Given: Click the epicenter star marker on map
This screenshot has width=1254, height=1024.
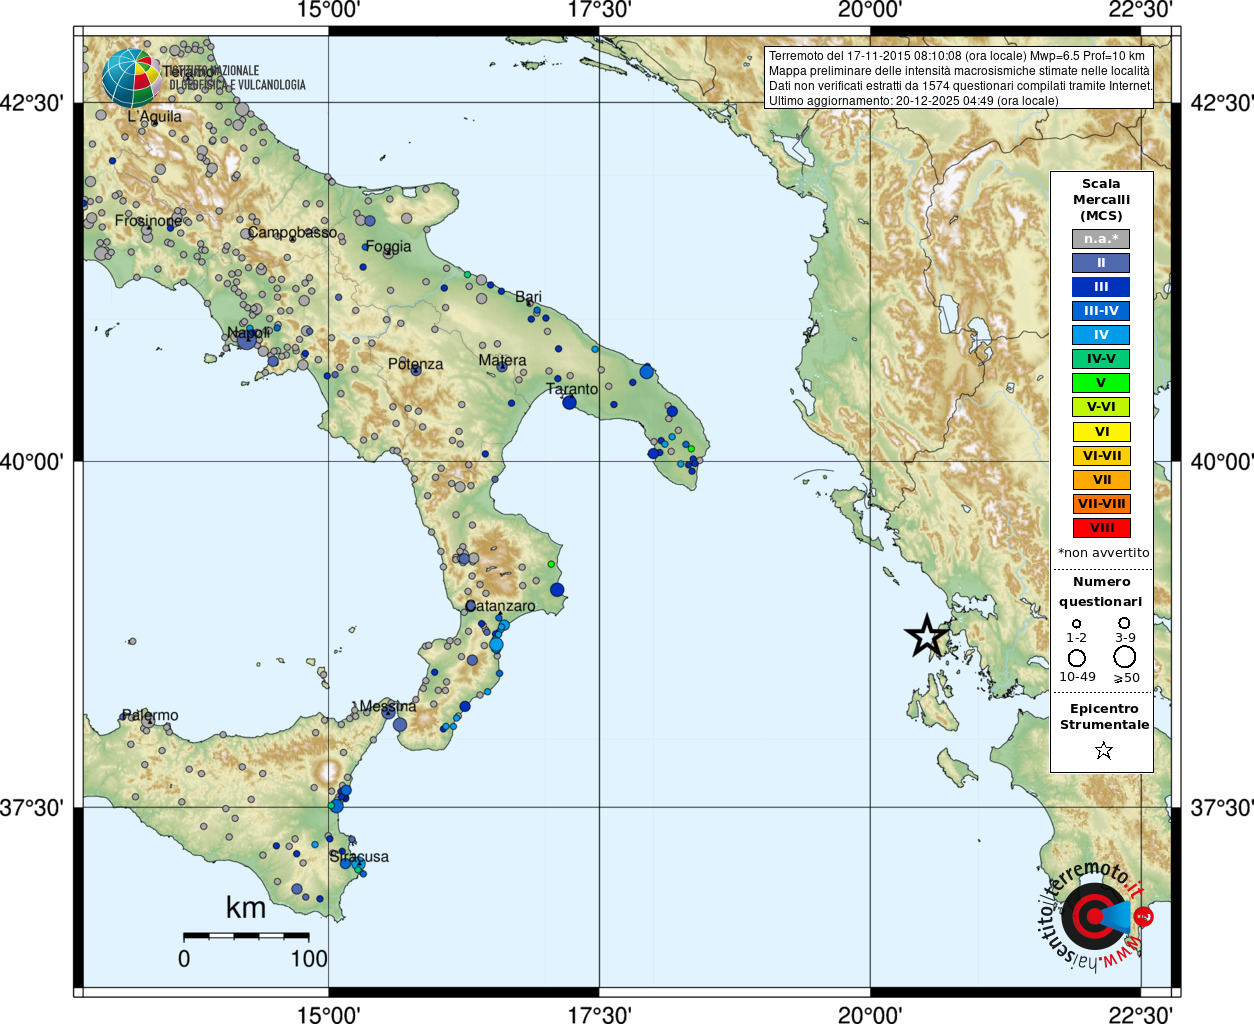Looking at the screenshot, I should pos(927,636).
